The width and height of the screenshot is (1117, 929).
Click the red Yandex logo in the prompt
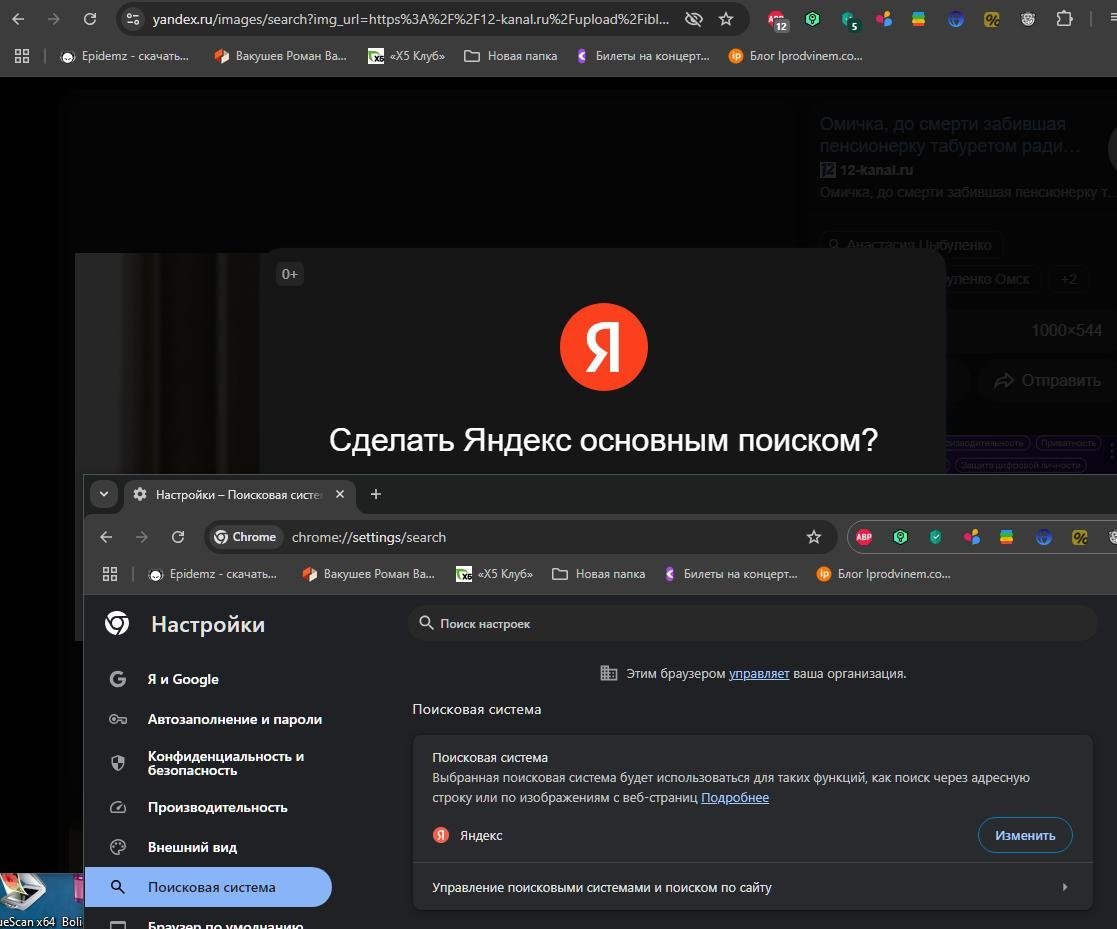[603, 347]
